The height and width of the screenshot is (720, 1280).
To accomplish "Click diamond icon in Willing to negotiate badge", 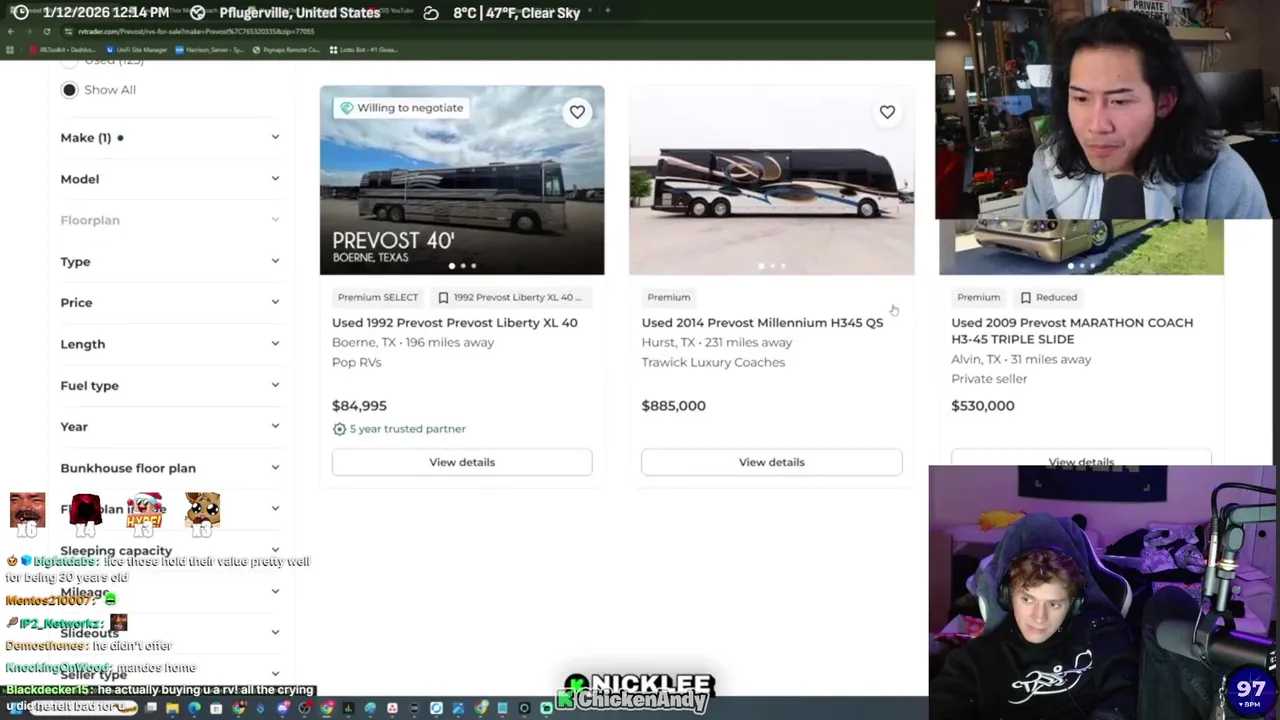I will click(x=346, y=108).
